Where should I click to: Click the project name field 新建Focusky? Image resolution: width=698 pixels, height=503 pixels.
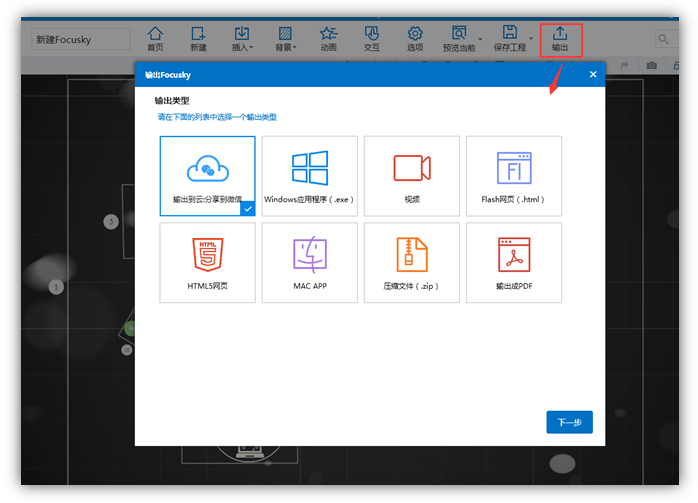(80, 39)
